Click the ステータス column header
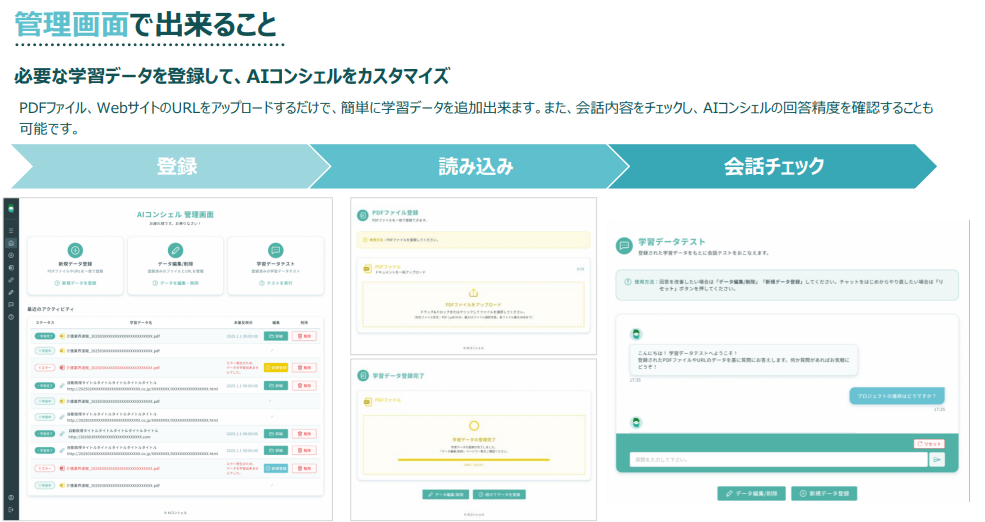The height and width of the screenshot is (522, 985). pyautogui.click(x=45, y=322)
